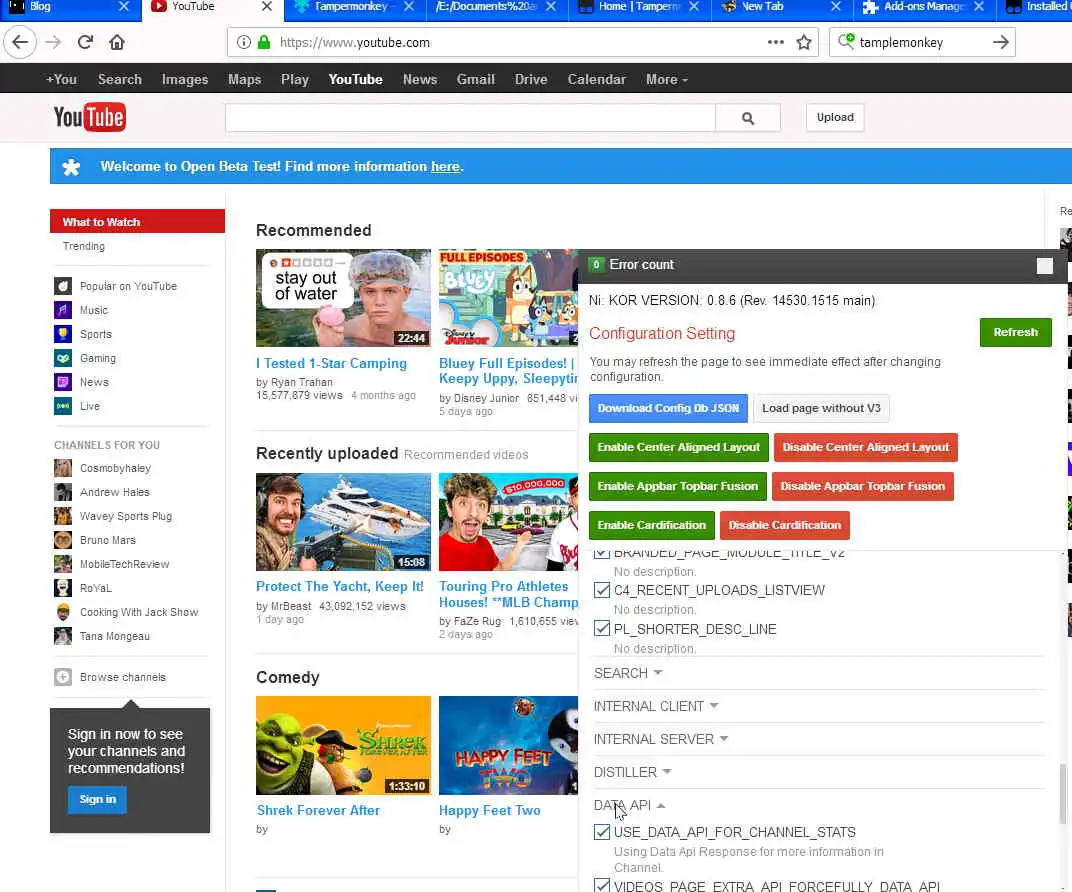Open Popular on YouTube channel icon
Image resolution: width=1072 pixels, height=892 pixels.
(x=63, y=286)
